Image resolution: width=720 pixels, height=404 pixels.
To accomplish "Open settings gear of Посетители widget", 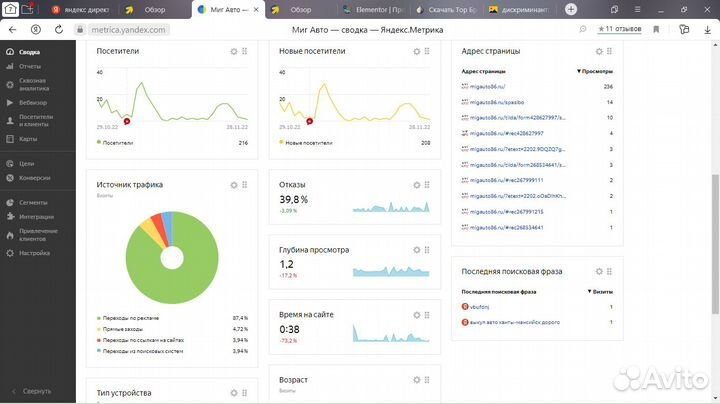I will (234, 51).
